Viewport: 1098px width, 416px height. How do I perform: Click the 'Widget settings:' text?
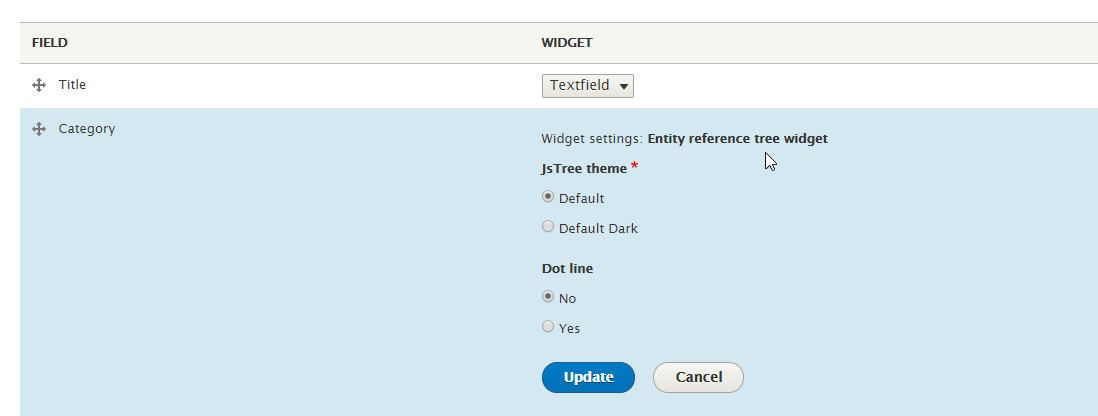(x=592, y=139)
